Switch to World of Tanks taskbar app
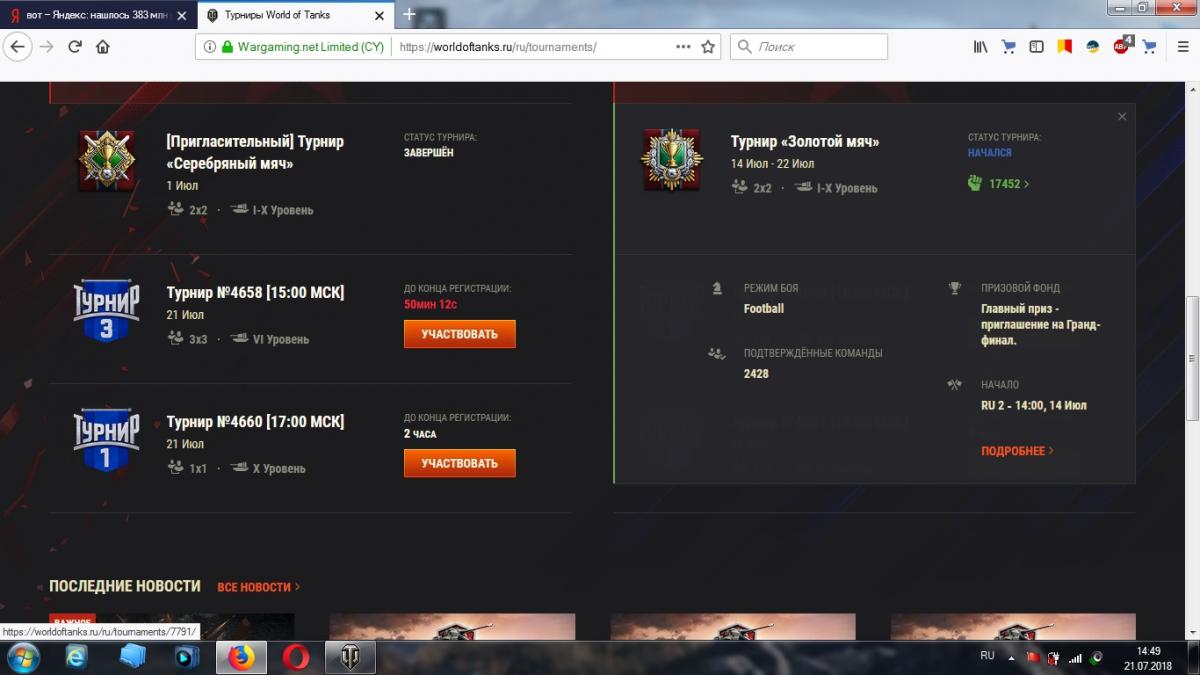 (x=350, y=657)
